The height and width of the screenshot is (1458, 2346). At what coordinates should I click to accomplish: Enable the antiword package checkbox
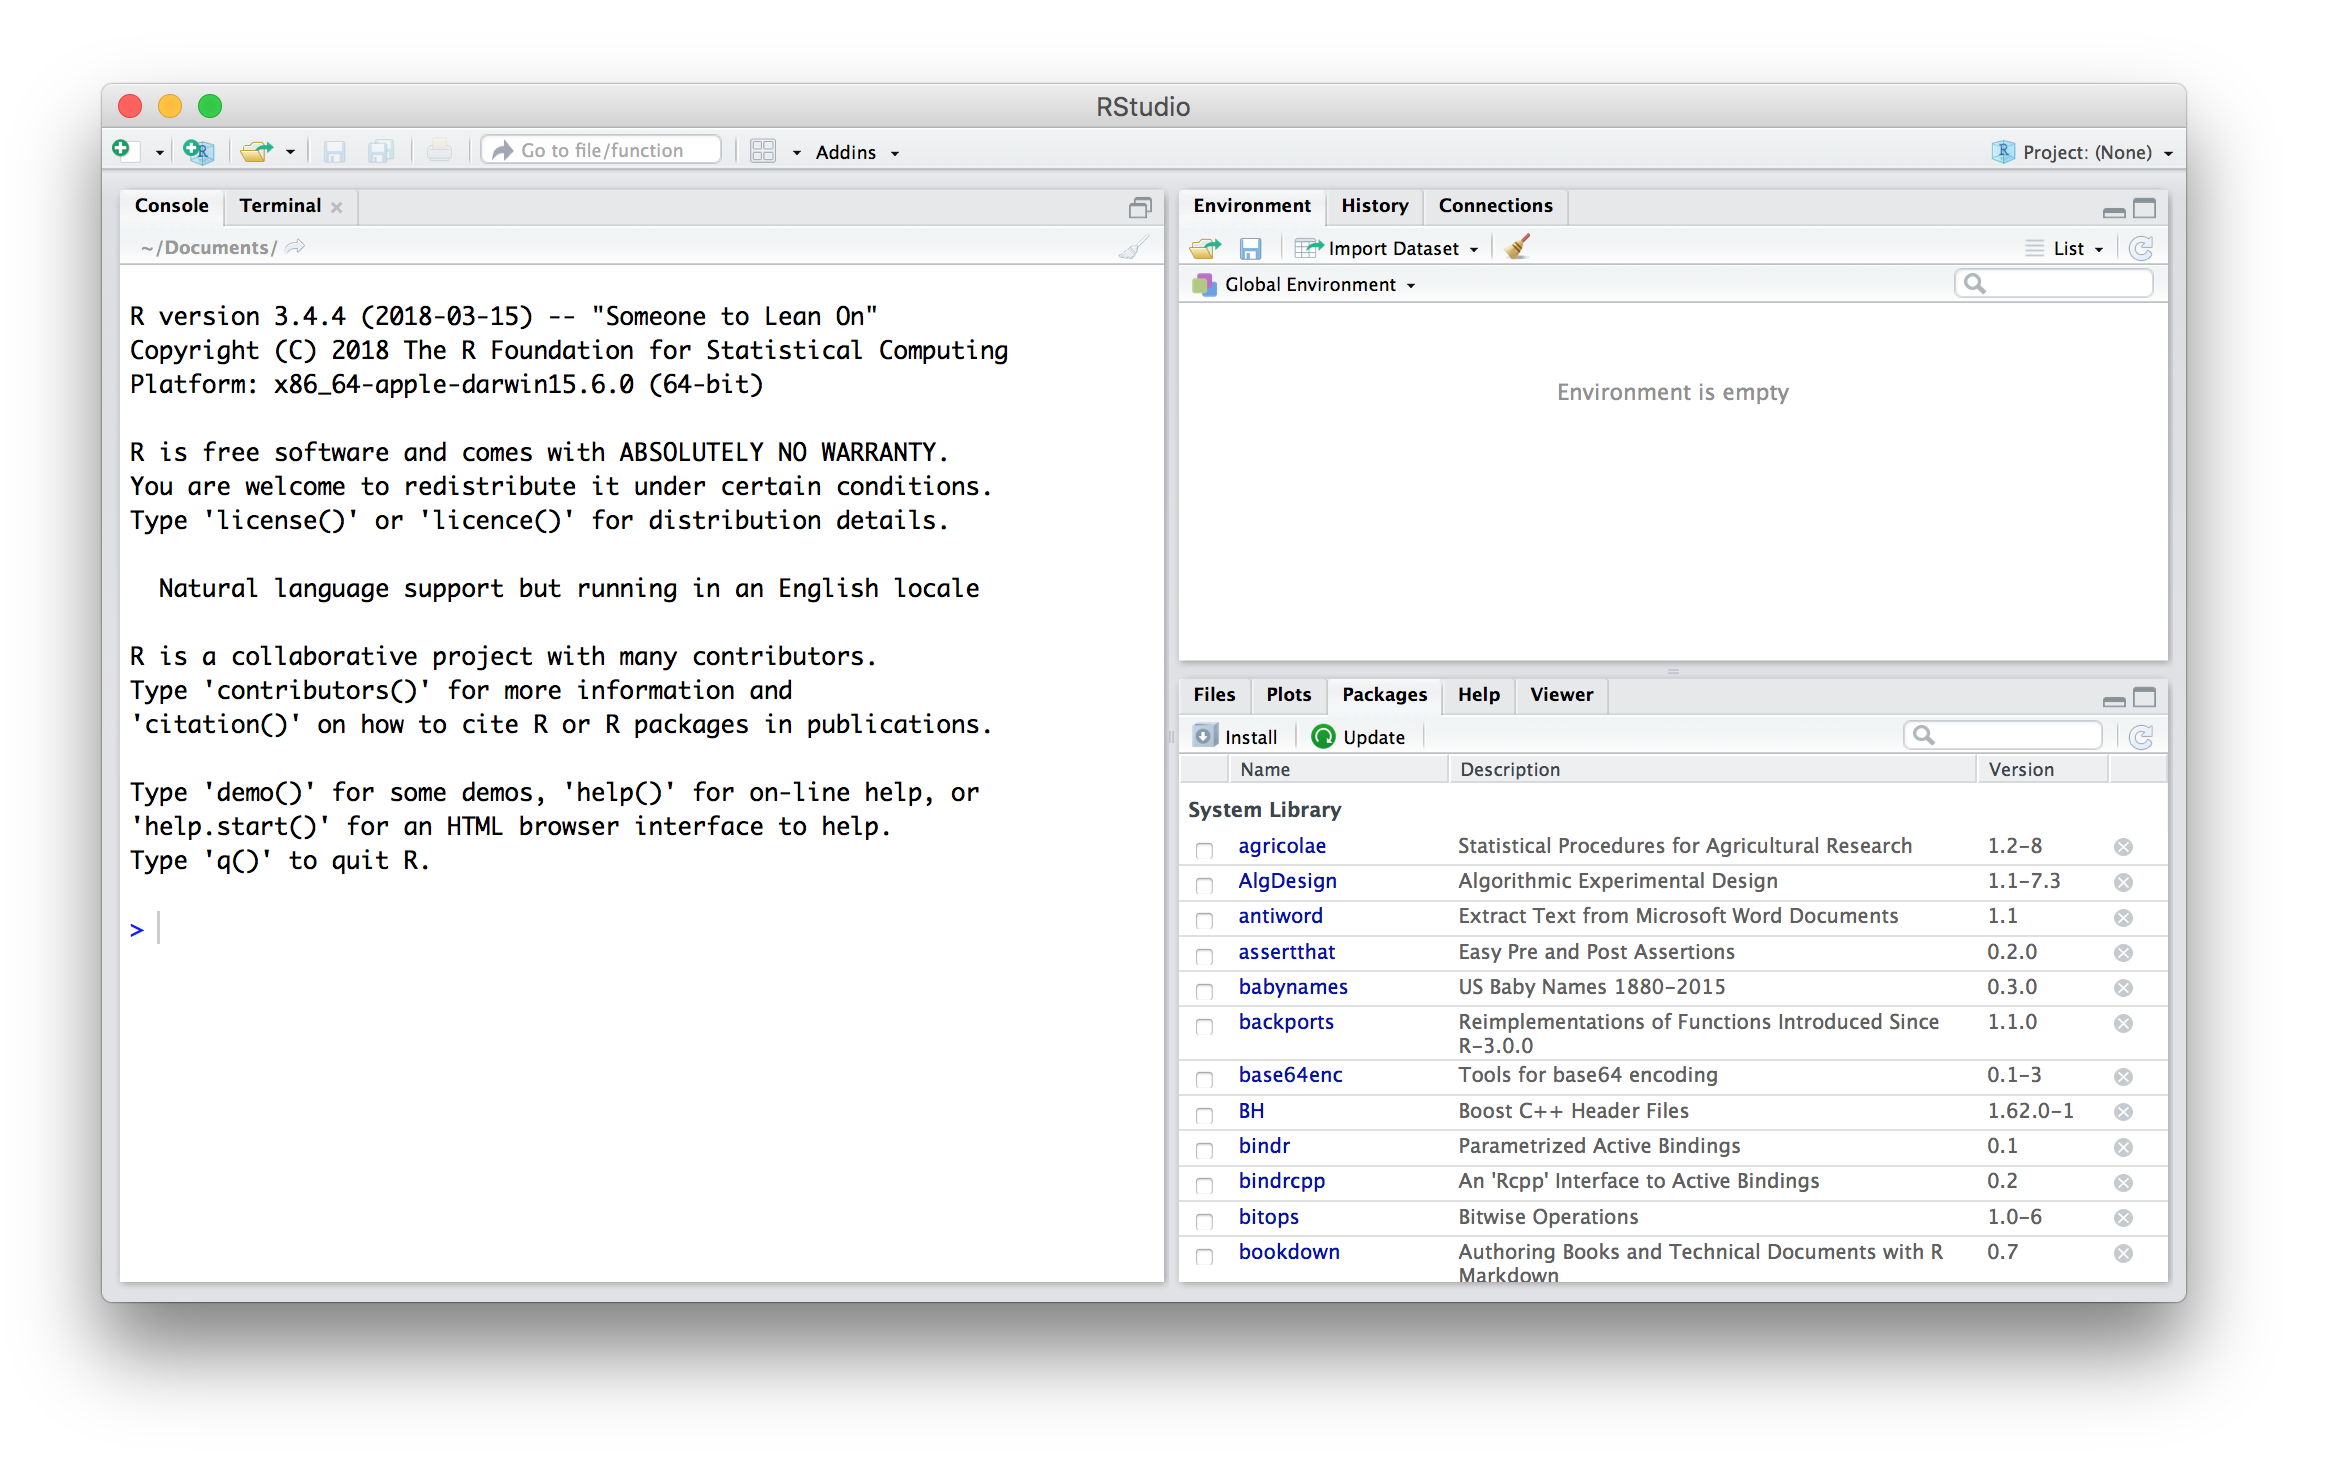click(x=1204, y=920)
